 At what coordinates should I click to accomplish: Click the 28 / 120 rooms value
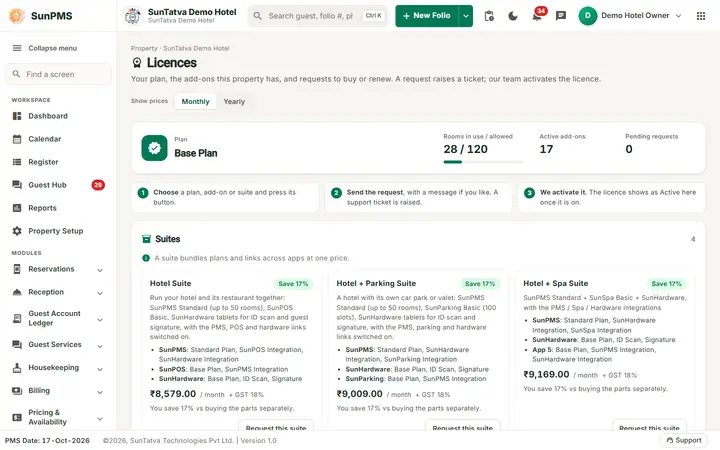[x=465, y=149]
